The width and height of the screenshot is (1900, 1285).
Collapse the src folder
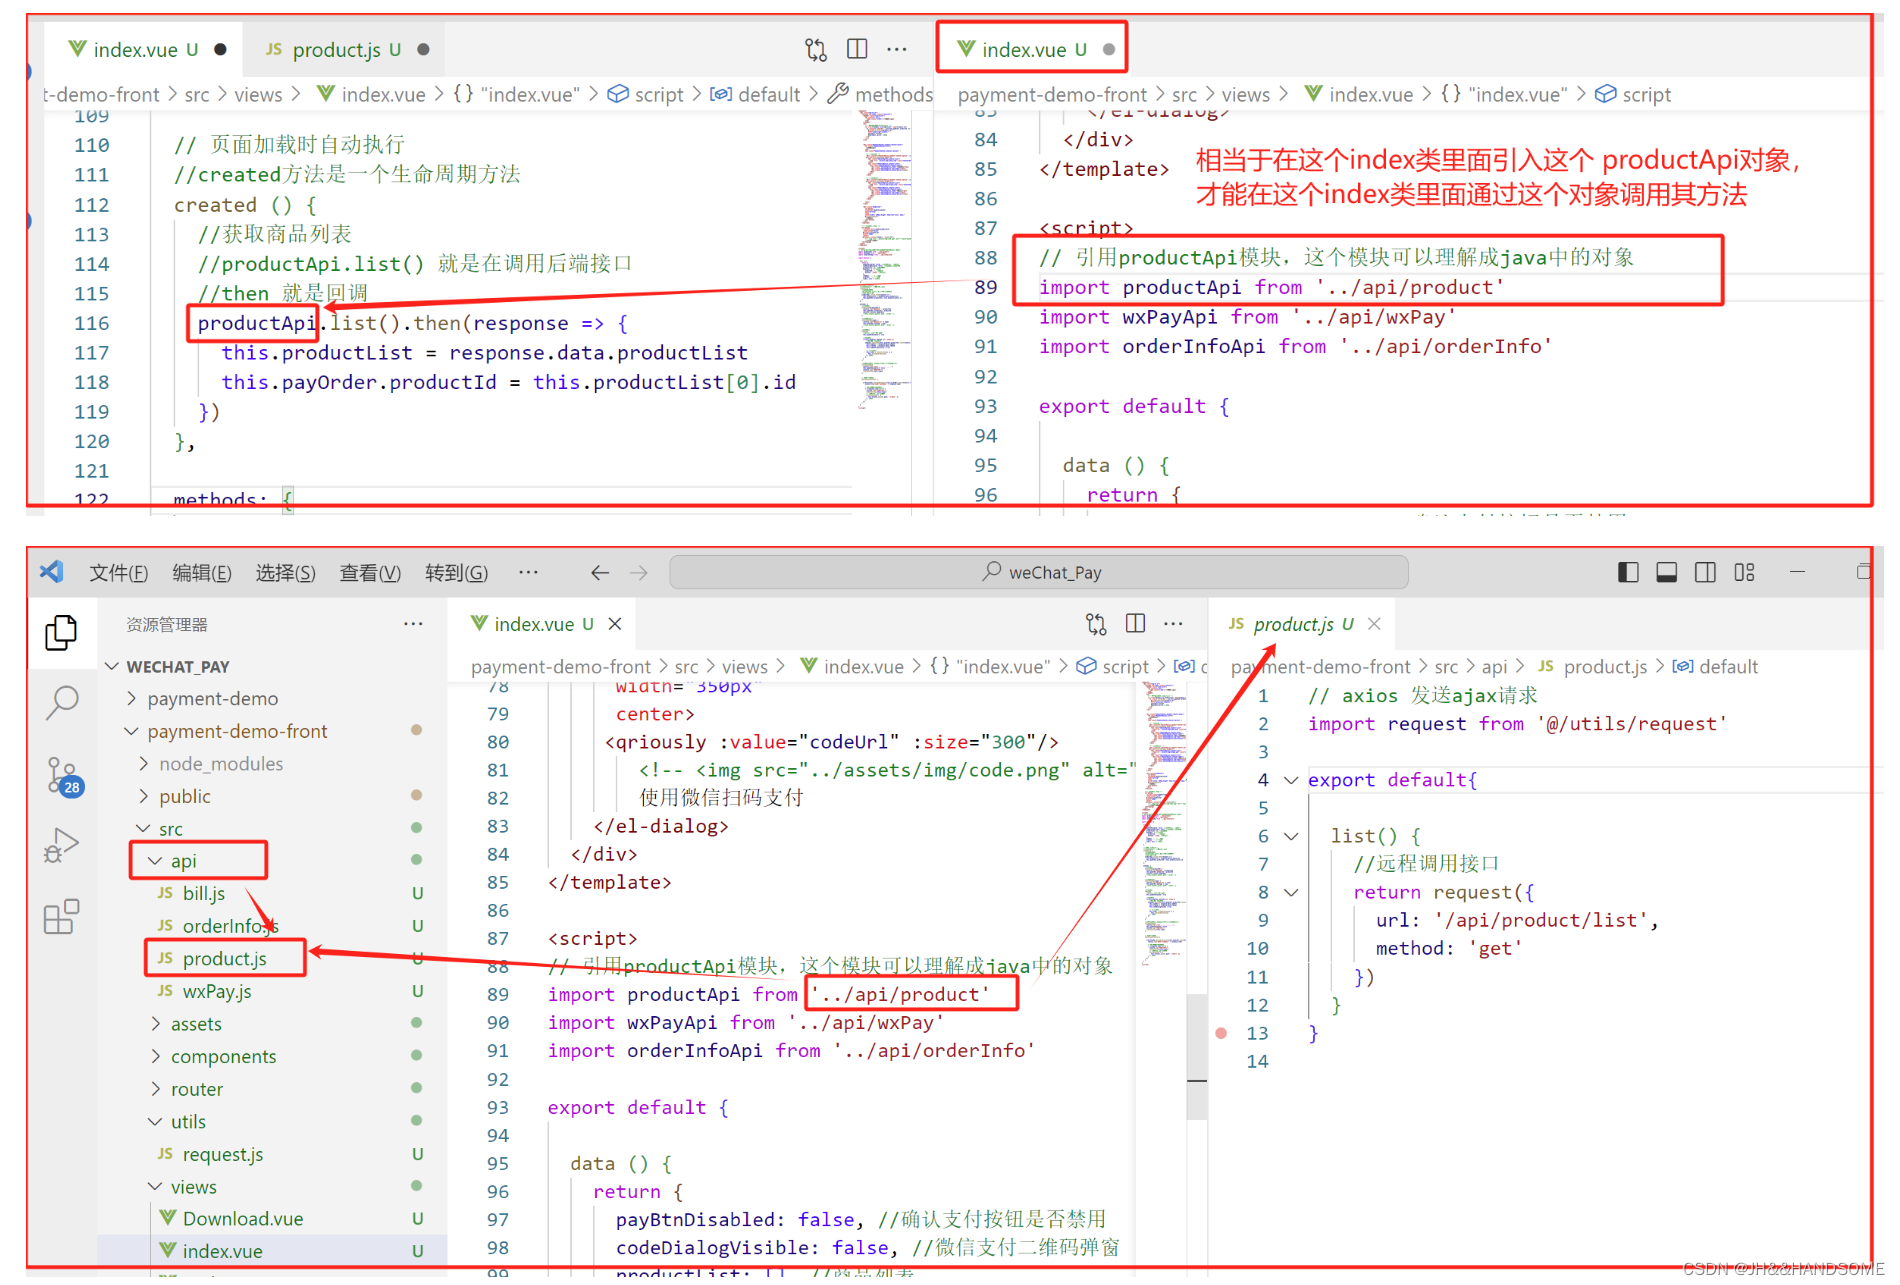pos(144,828)
